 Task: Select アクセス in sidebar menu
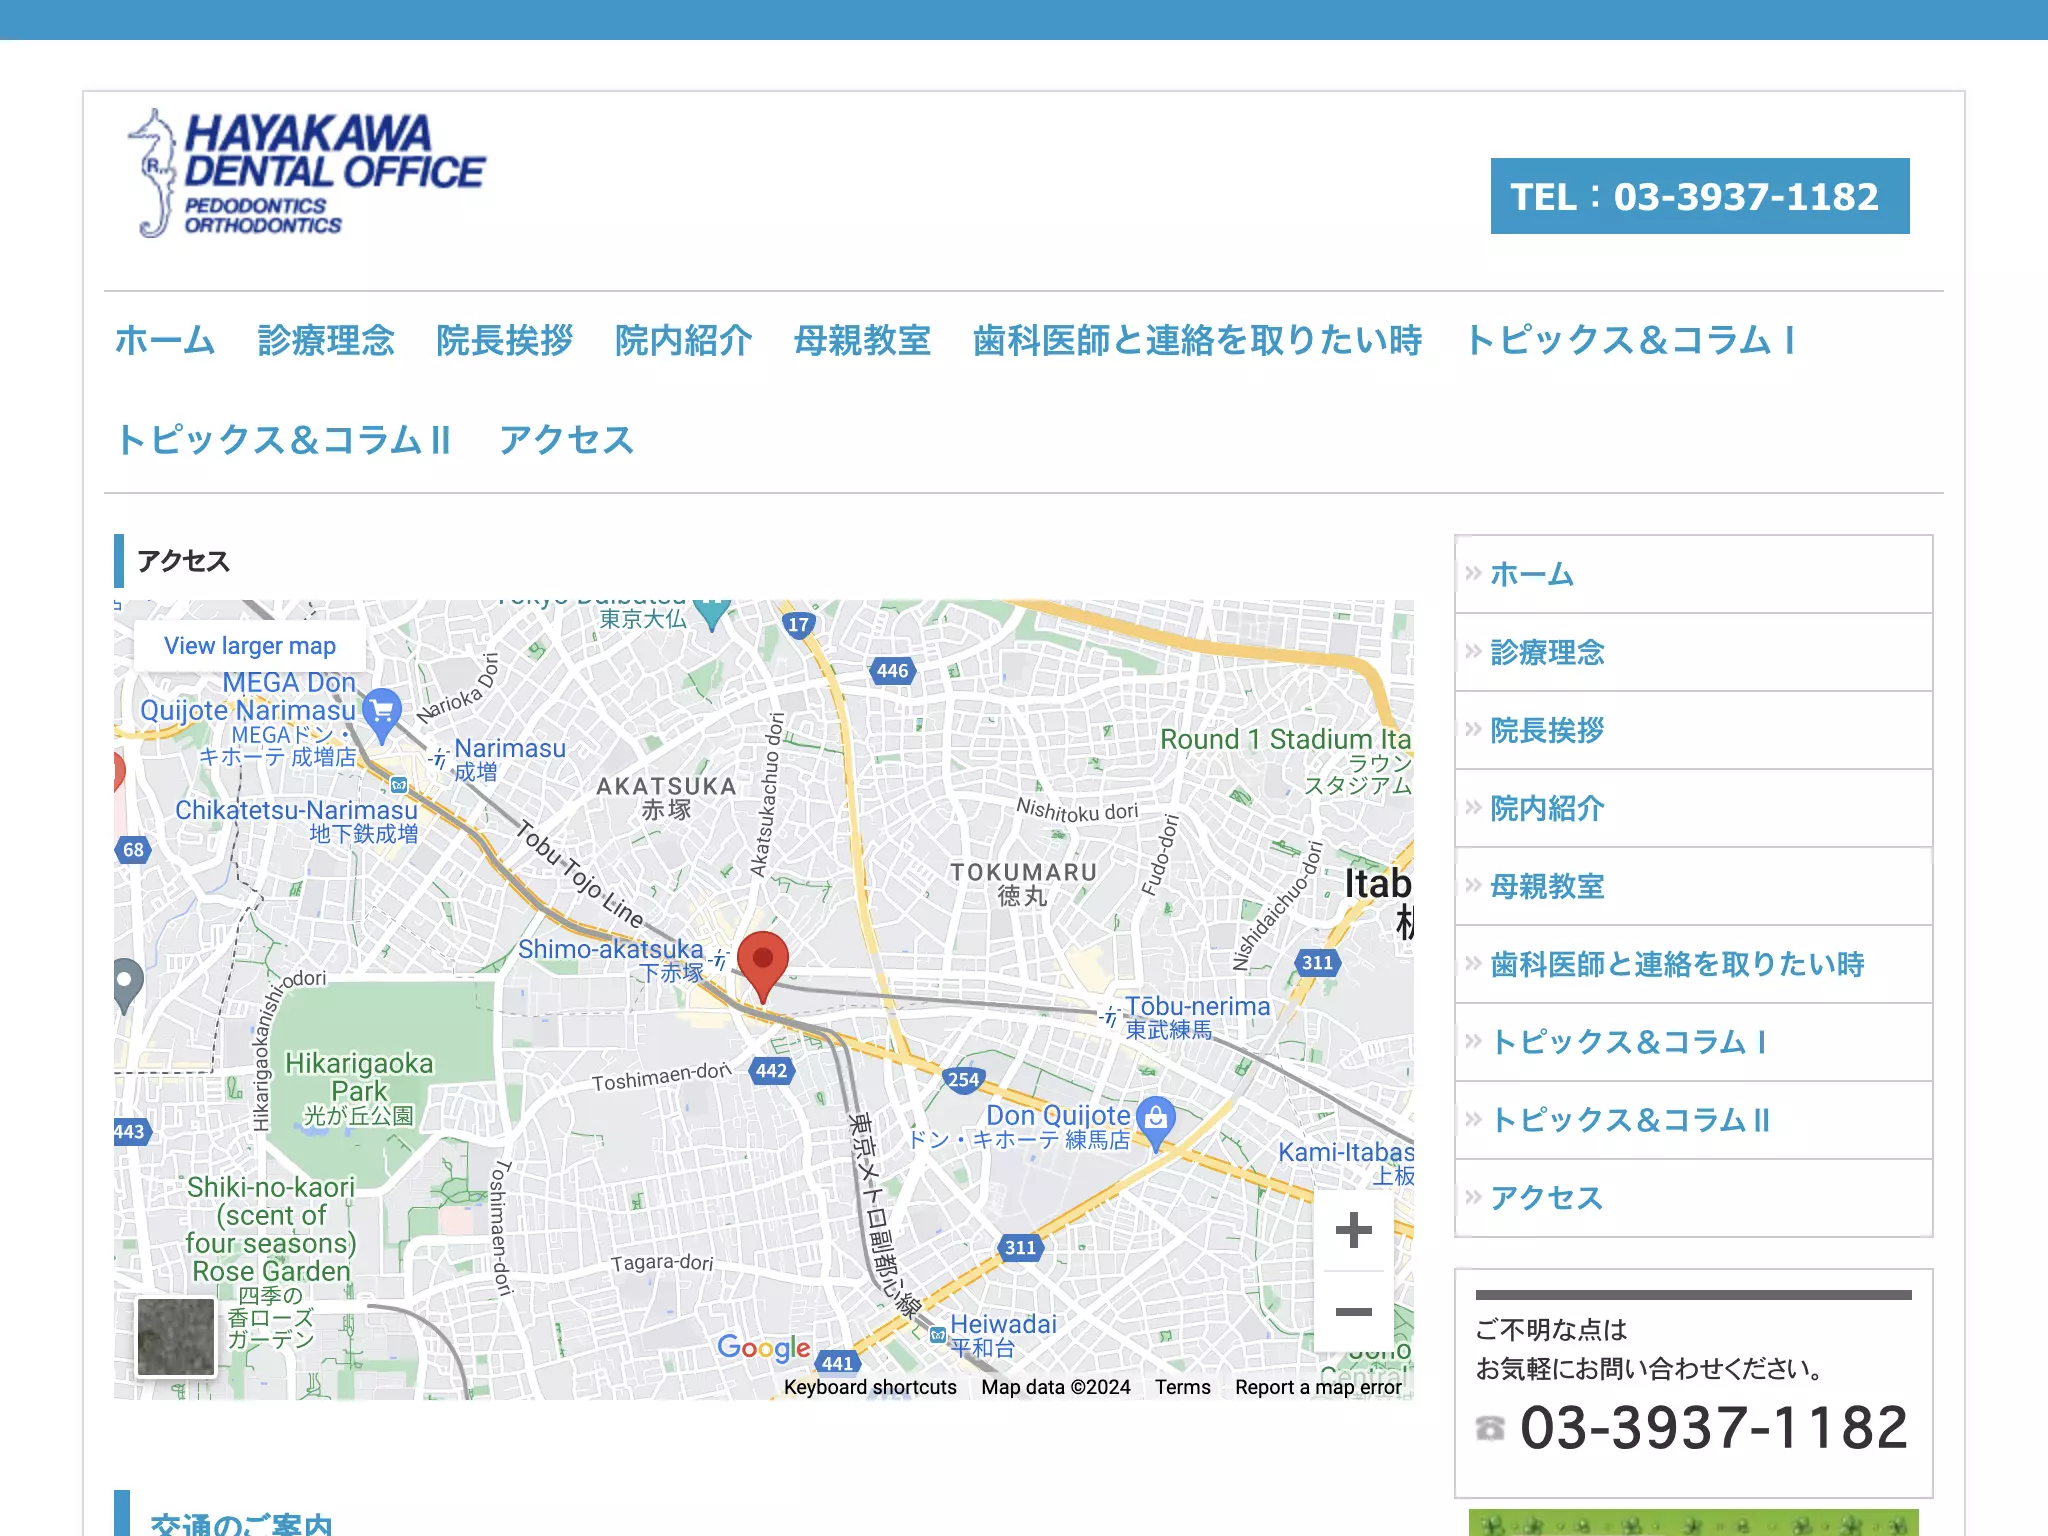click(1694, 1198)
